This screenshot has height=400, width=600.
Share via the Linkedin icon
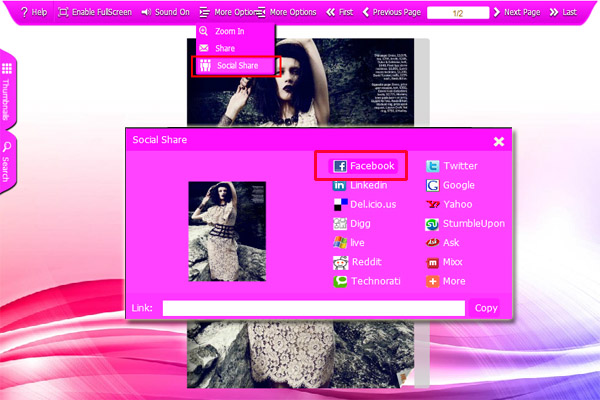pos(339,186)
